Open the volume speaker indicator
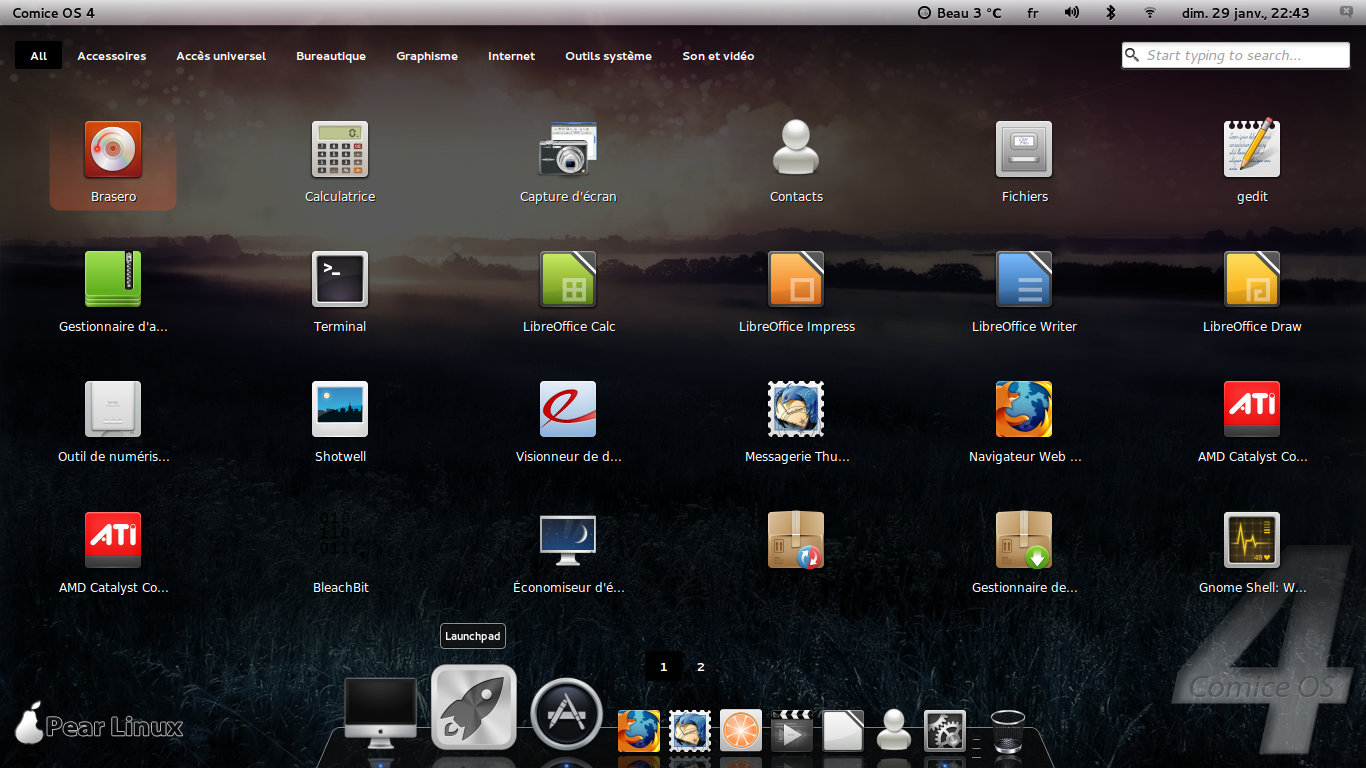This screenshot has height=768, width=1366. click(x=1072, y=13)
